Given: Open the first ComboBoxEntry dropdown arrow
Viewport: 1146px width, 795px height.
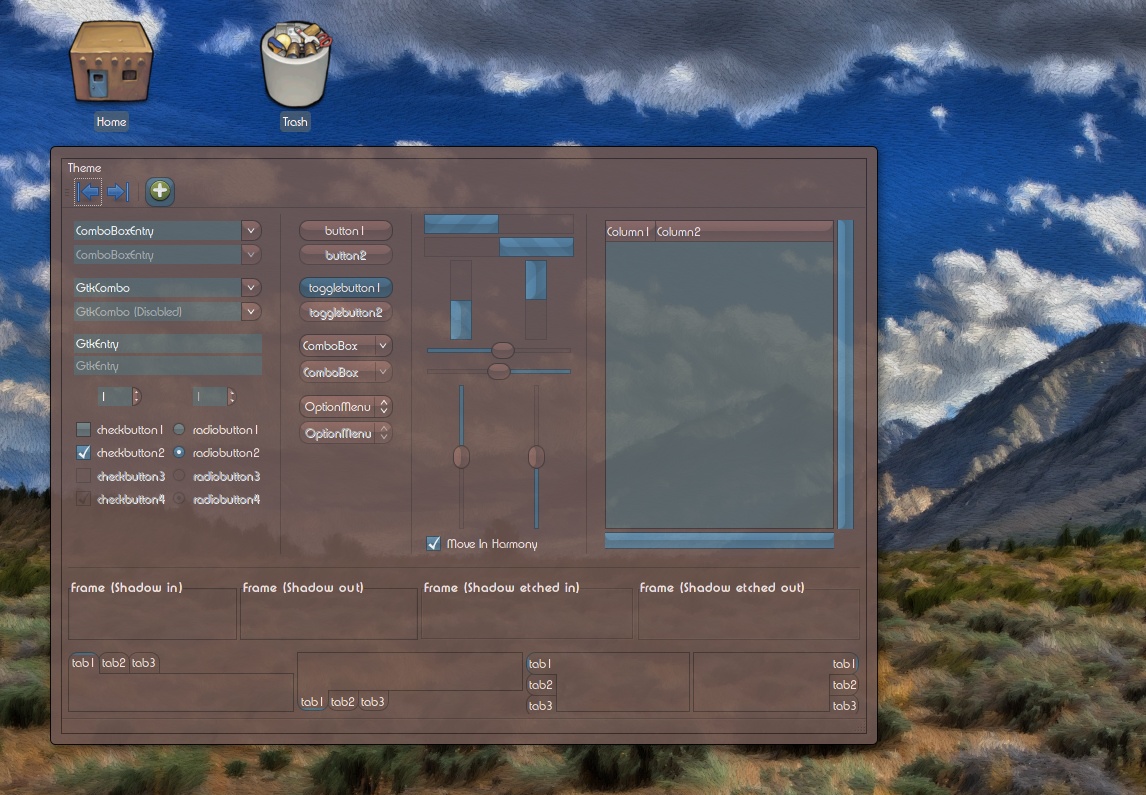Looking at the screenshot, I should [x=251, y=231].
